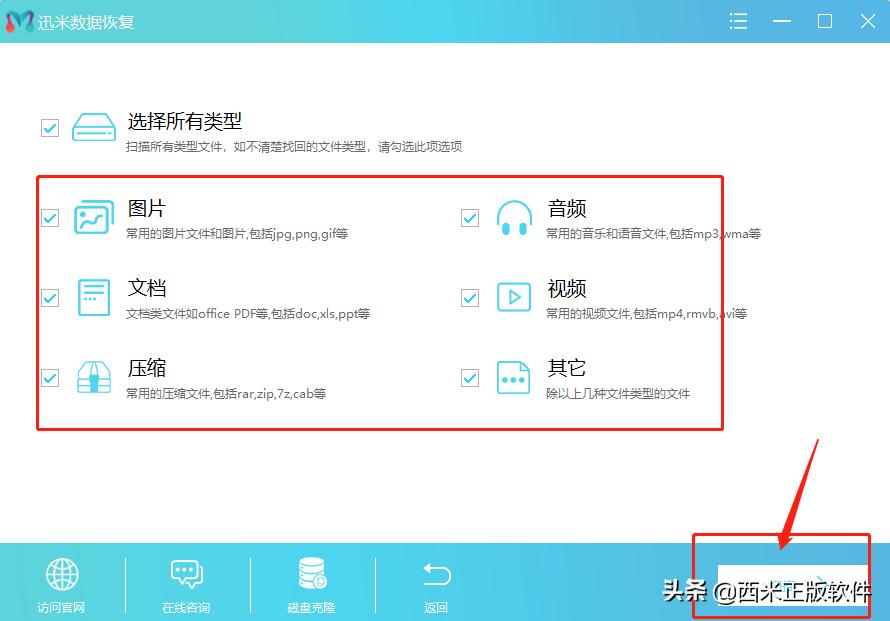Open 访问官网 using the globe icon

pos(62,575)
